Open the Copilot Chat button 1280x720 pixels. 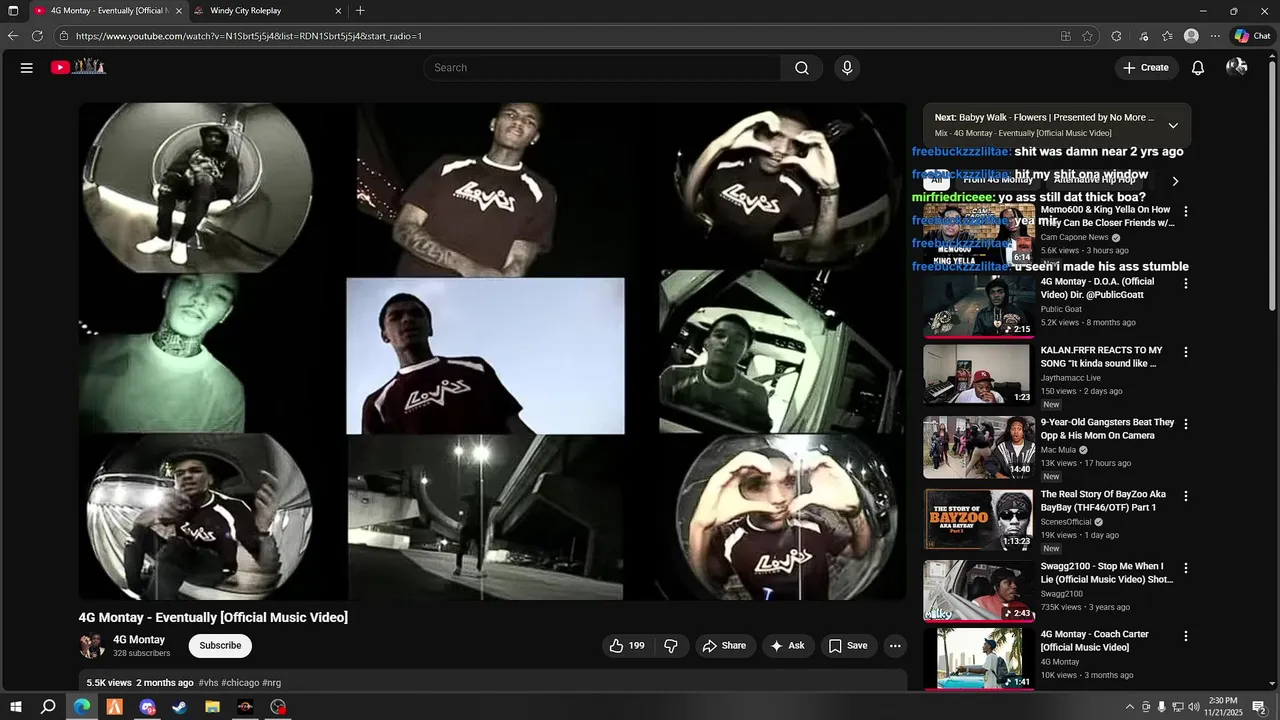pyautogui.click(x=1252, y=36)
